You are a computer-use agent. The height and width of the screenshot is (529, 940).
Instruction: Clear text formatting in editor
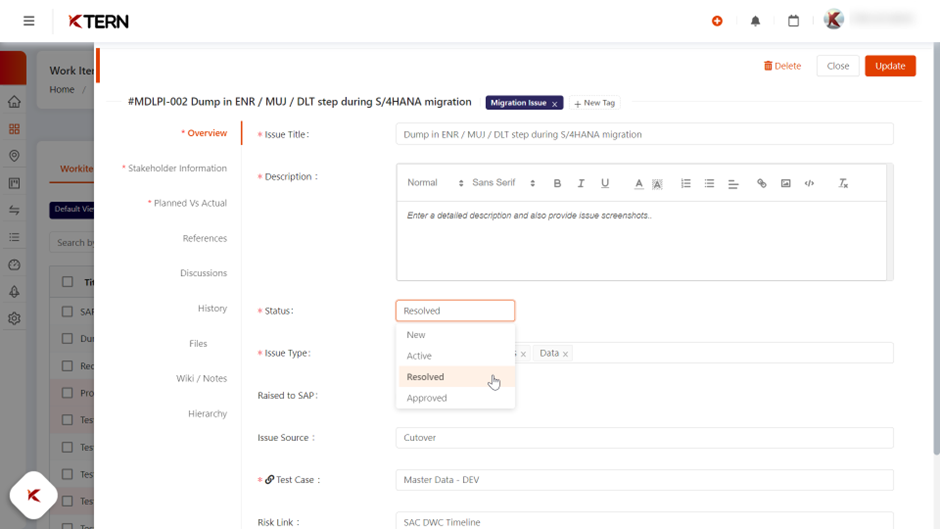843,184
